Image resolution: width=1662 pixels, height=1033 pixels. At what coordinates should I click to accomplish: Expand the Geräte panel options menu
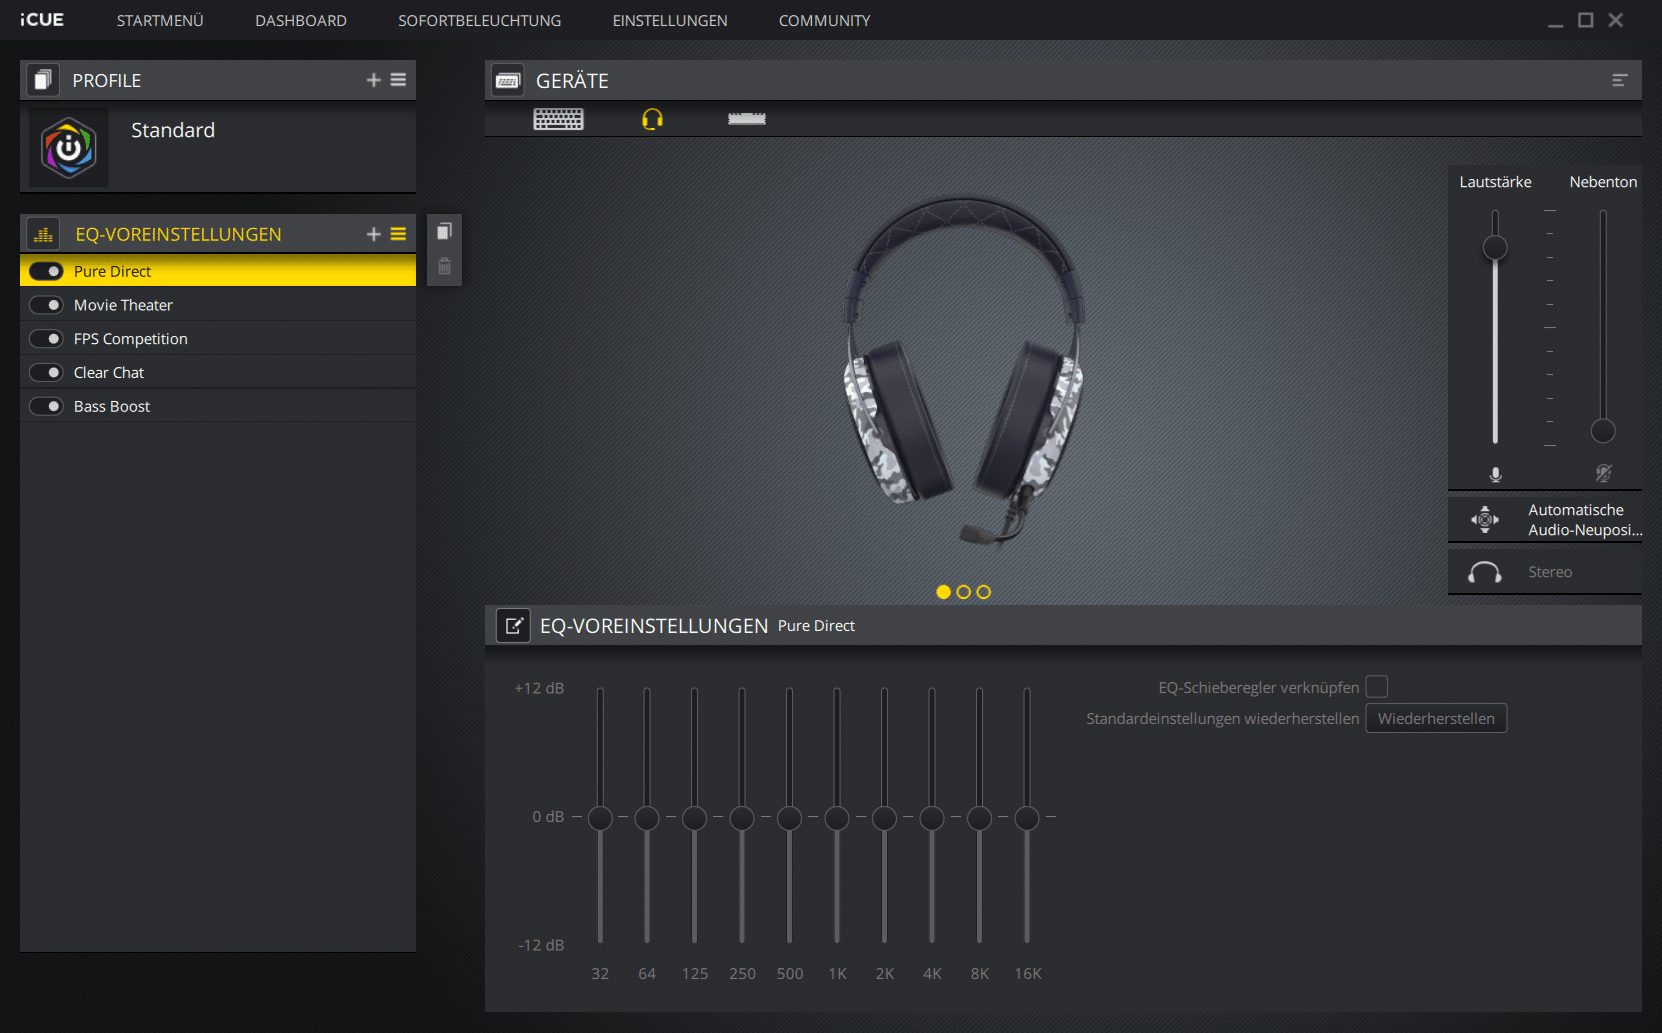[1619, 80]
